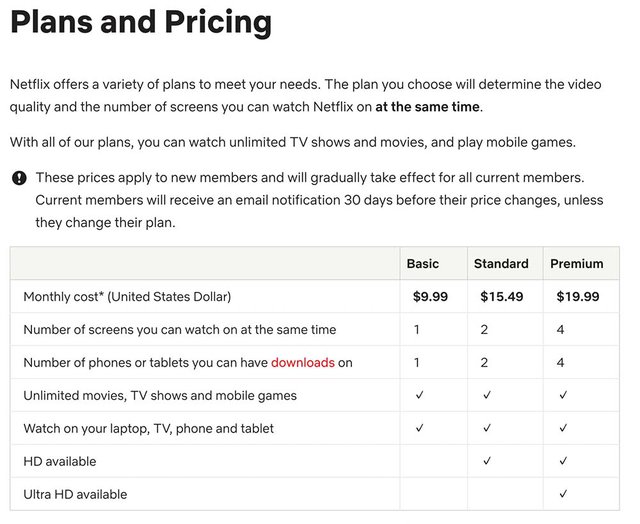Click the Basic checkmark in Watch on your laptop row
Image resolution: width=640 pixels, height=524 pixels.
(x=419, y=428)
